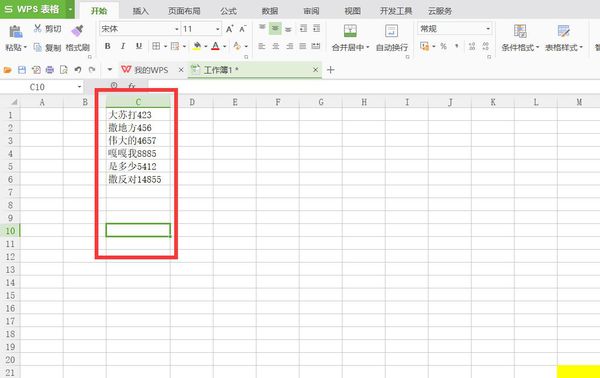
Task: Toggle bold formatting
Action: pyautogui.click(x=108, y=46)
